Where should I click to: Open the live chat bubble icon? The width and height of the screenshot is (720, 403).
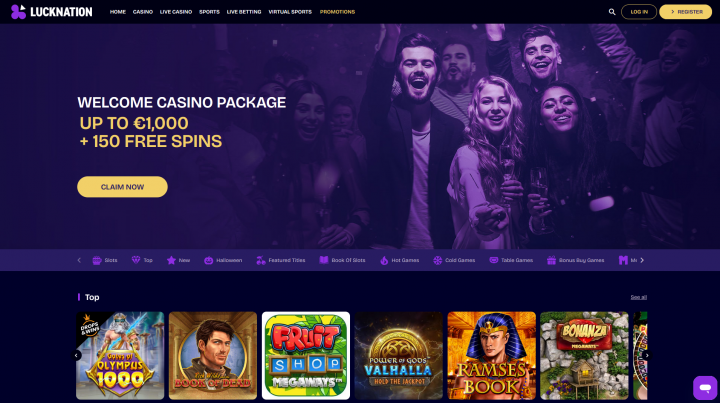[705, 387]
